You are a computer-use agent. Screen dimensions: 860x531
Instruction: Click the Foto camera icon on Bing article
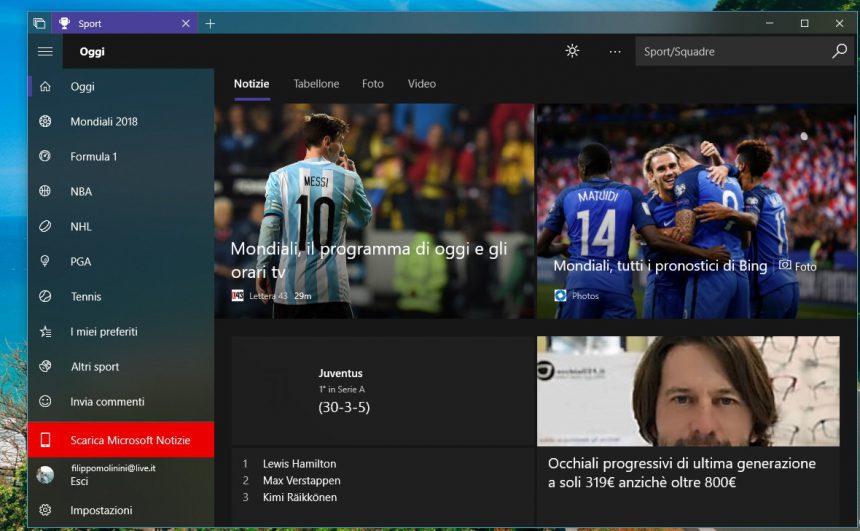click(785, 266)
